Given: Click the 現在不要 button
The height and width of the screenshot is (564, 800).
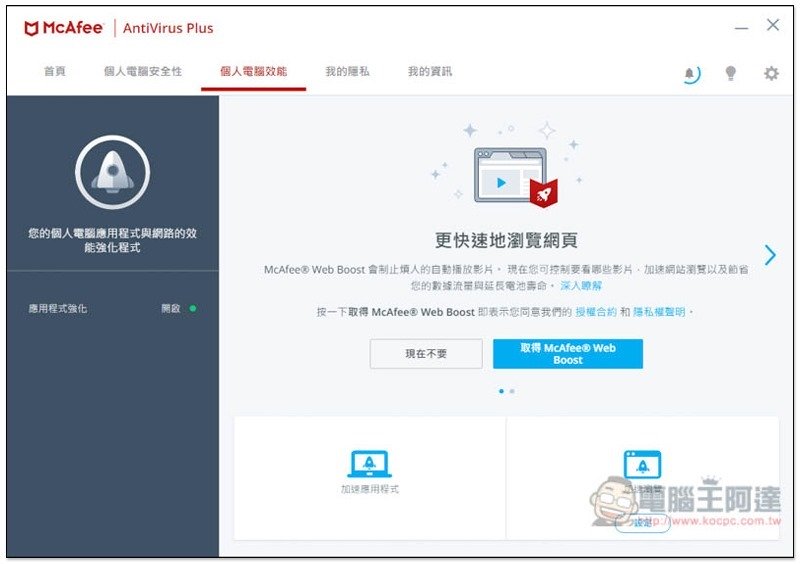Looking at the screenshot, I should [x=426, y=354].
